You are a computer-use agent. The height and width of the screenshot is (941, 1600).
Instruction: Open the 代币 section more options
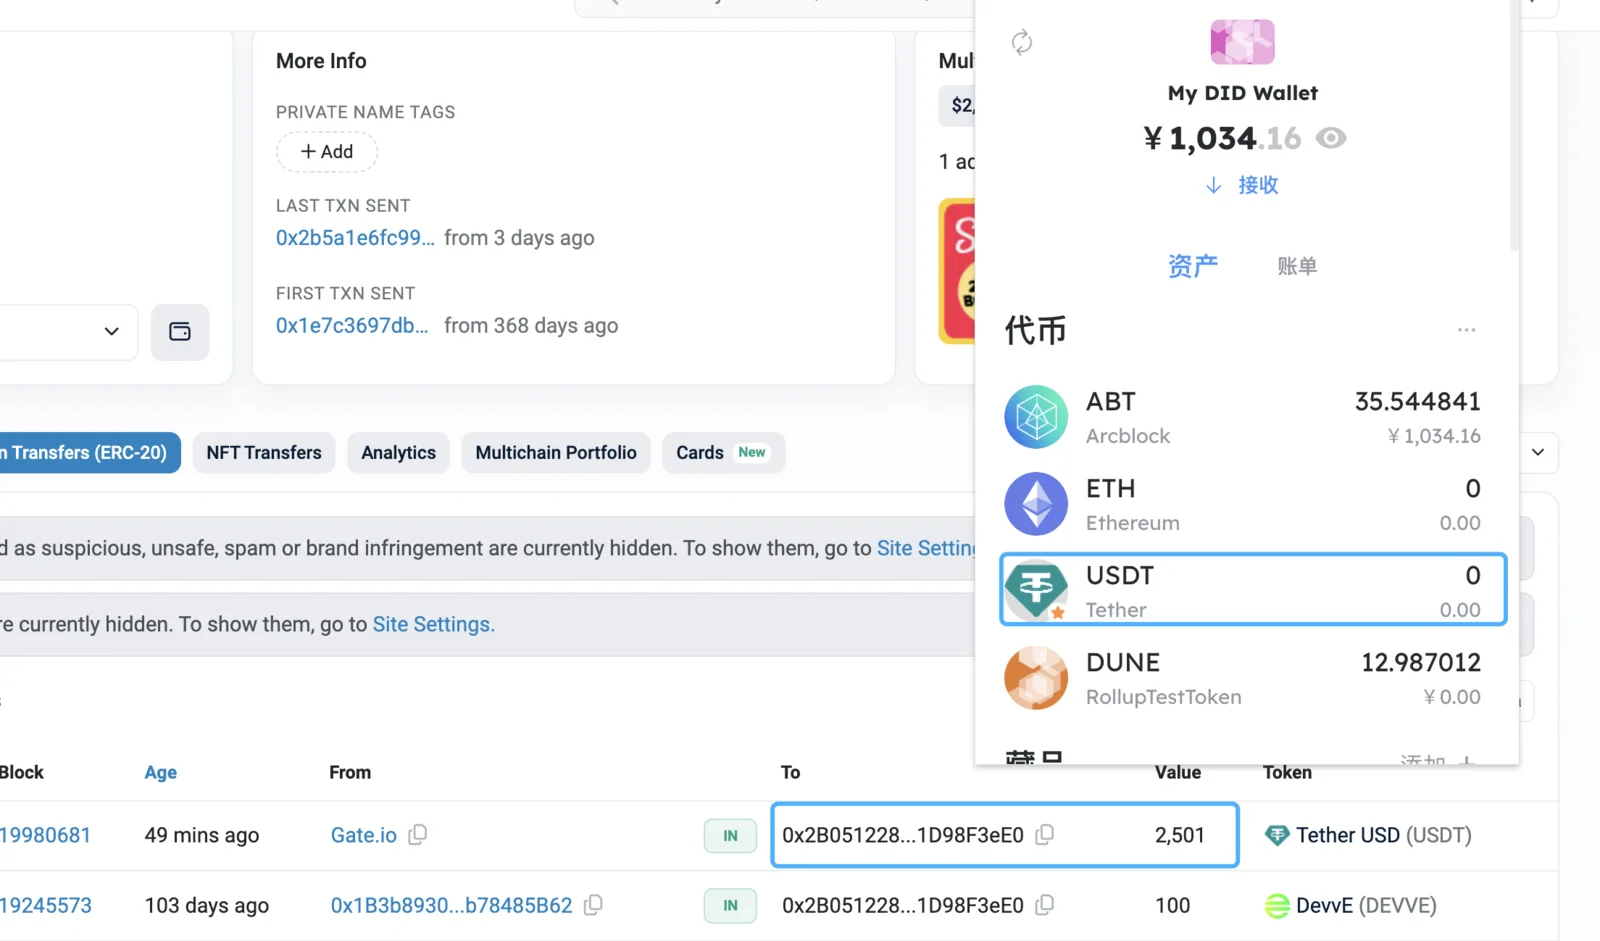1466,330
